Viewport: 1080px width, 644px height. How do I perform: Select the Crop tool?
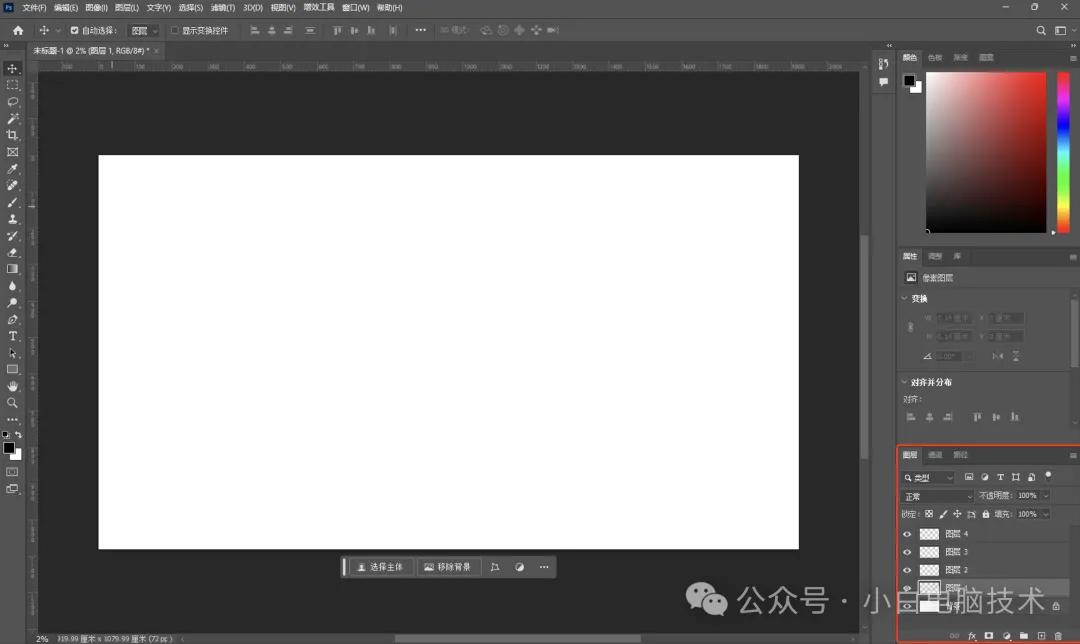click(13, 135)
